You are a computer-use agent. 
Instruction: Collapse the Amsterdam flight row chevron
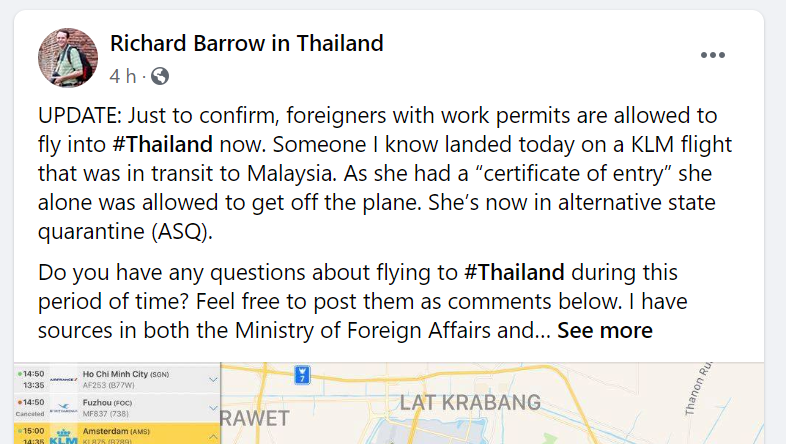(213, 436)
